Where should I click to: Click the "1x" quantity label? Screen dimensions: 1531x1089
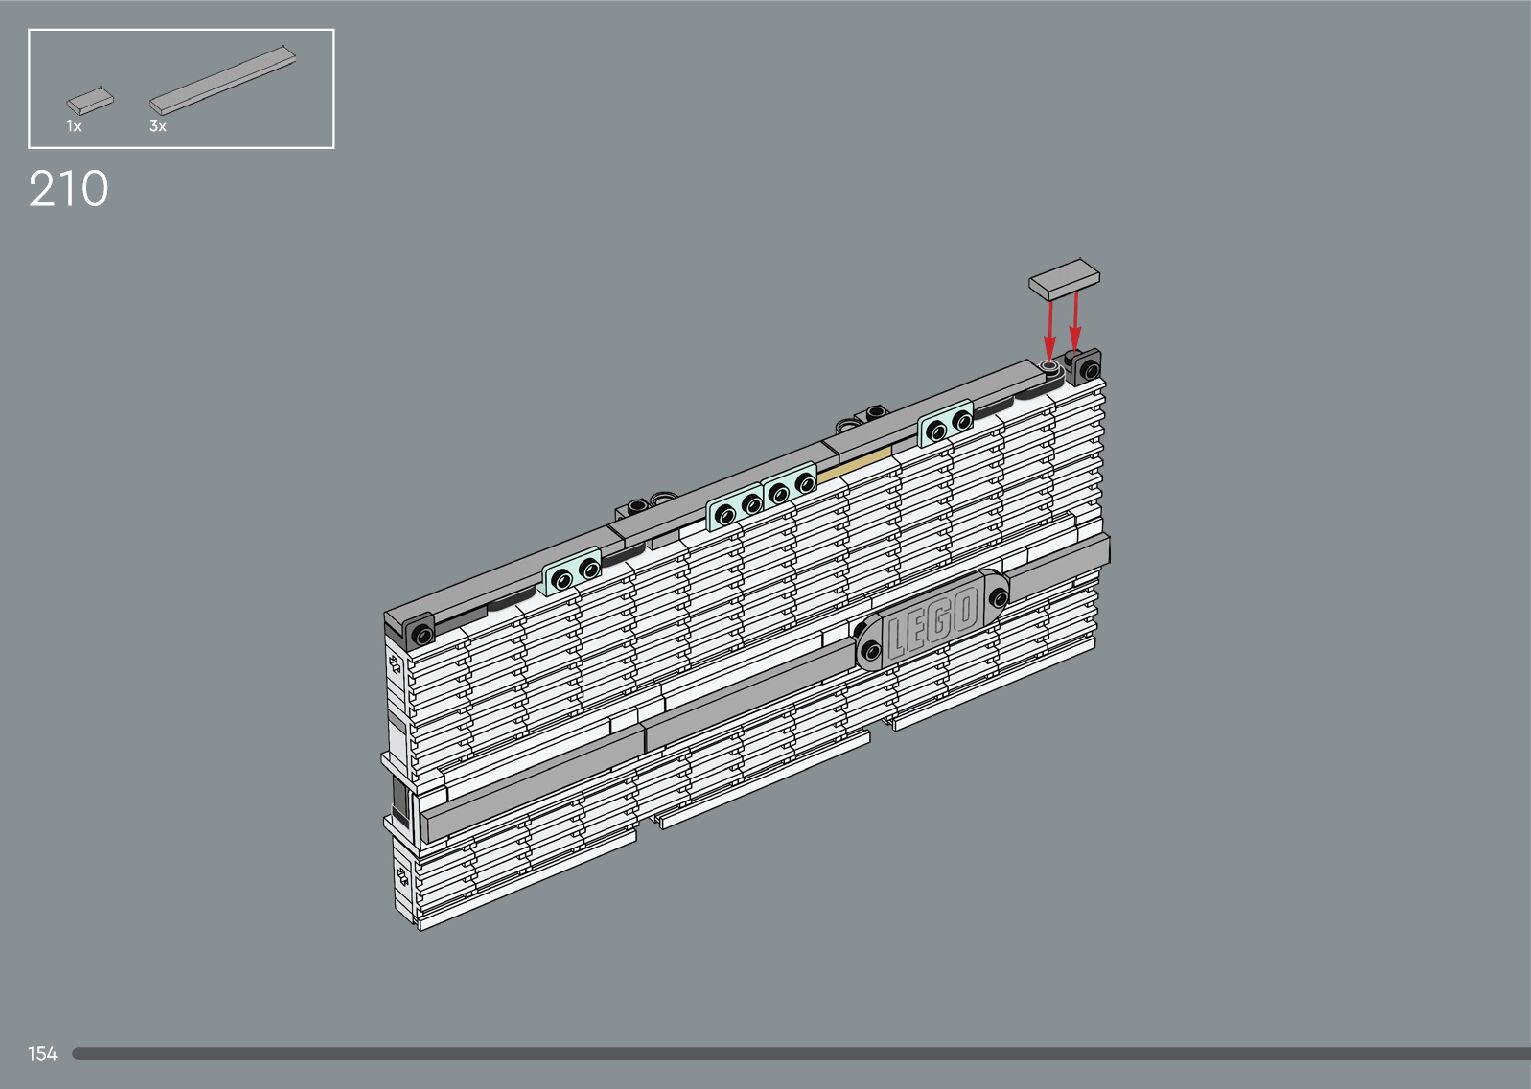click(x=74, y=127)
